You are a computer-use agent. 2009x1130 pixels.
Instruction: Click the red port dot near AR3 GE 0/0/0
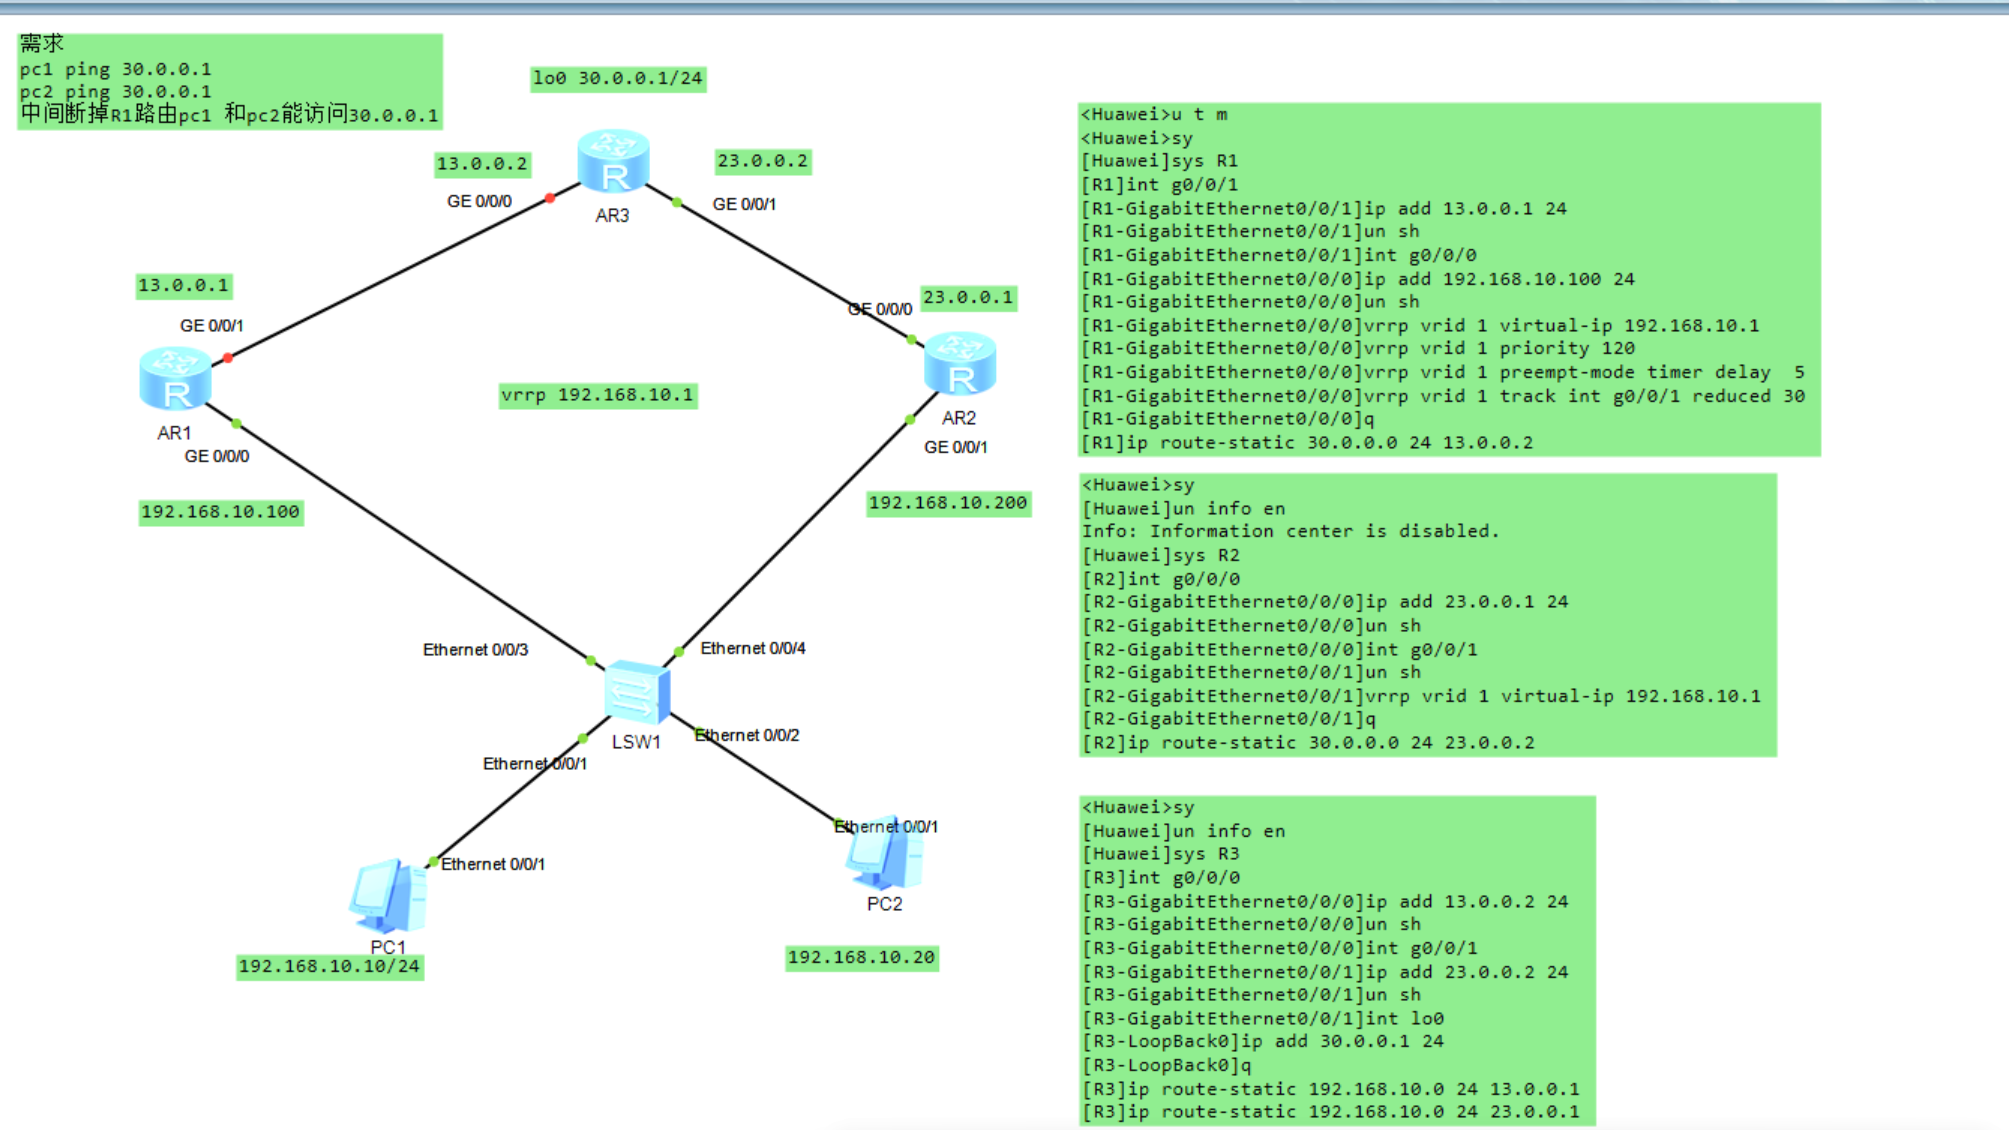tap(550, 198)
